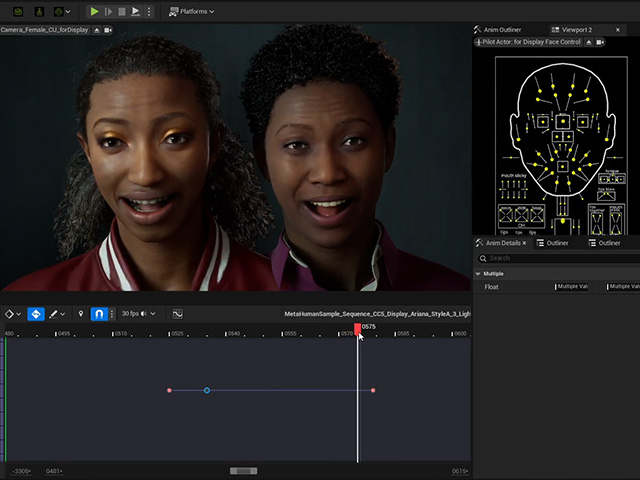Viewport: 640px width, 480px height.
Task: Start Play In Editor with green play button
Action: (94, 11)
